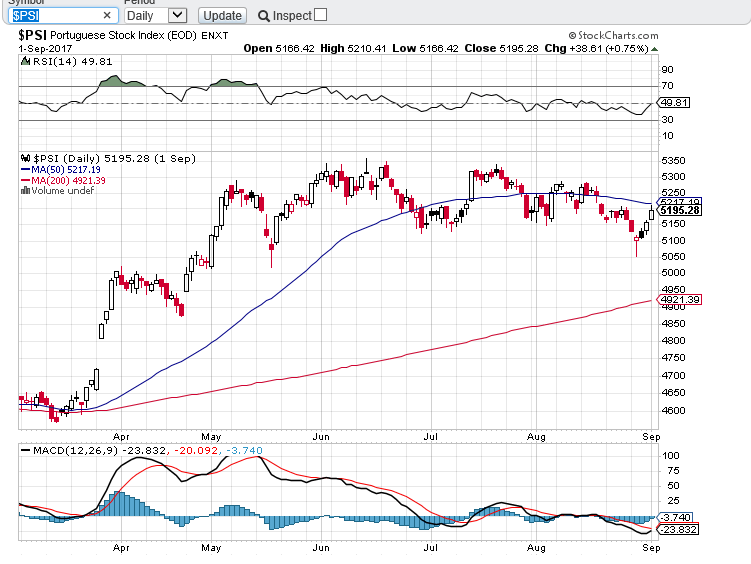751x564 pixels.
Task: Select the $PSI symbol input field
Action: pyautogui.click(x=63, y=15)
